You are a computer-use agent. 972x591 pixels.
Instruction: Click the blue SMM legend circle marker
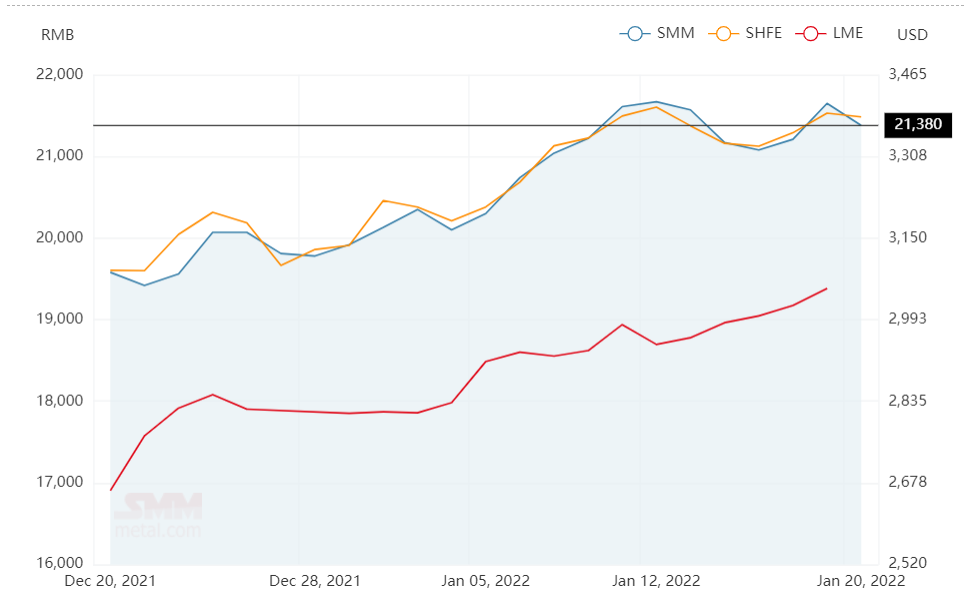tap(635, 33)
